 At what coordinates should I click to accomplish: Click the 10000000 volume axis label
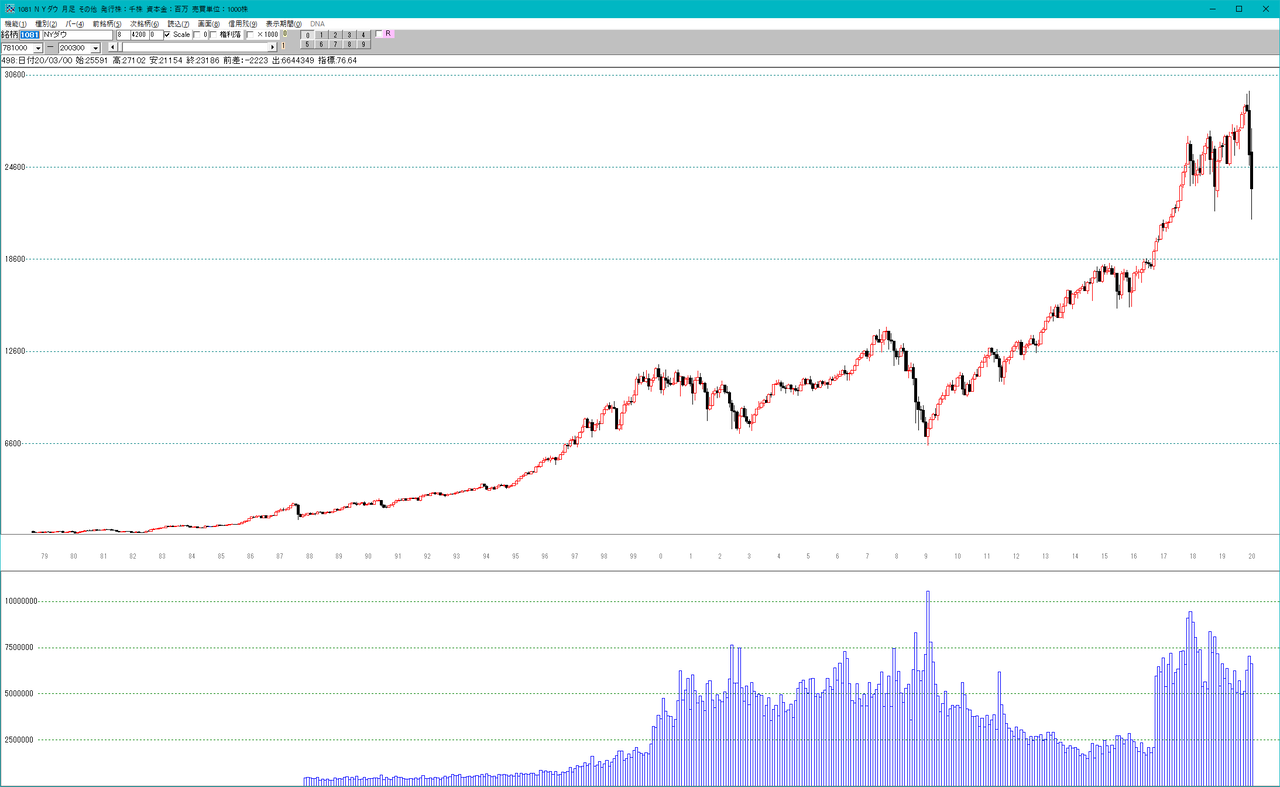tap(21, 601)
